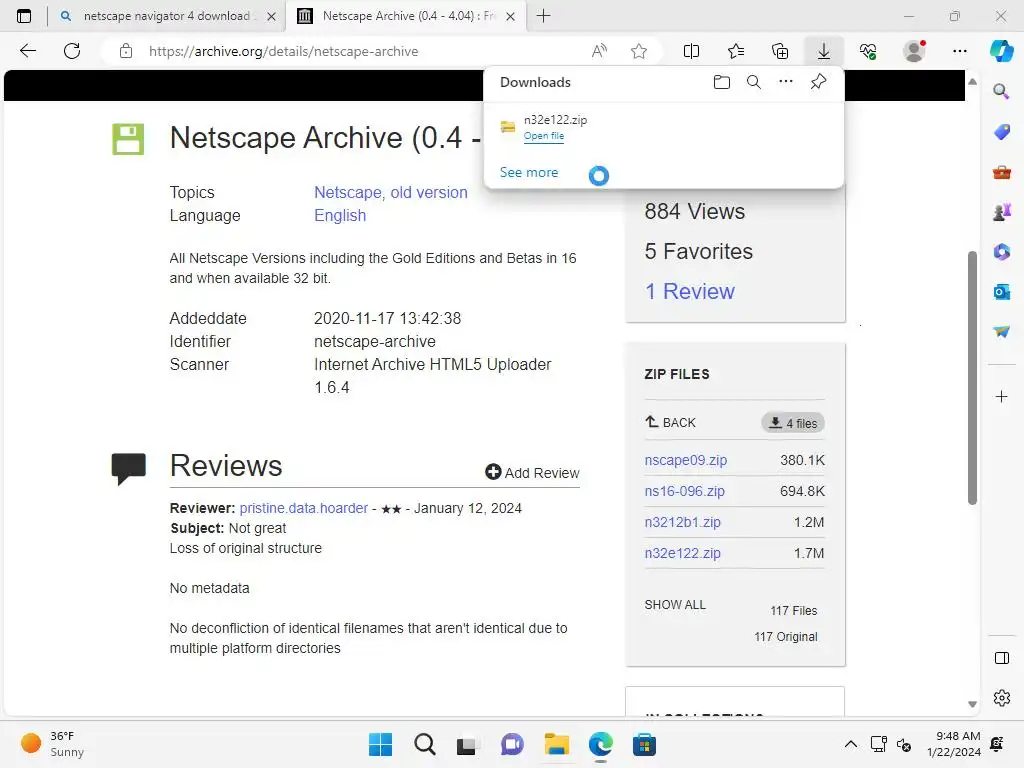Screen dimensions: 1024x768
Task: Open sidebar Search icon
Action: click(1001, 91)
